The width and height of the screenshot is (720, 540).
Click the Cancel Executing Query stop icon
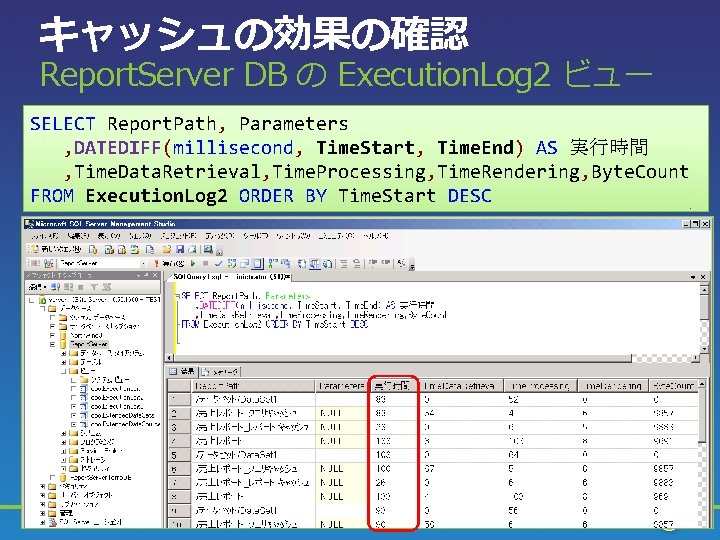[205, 264]
